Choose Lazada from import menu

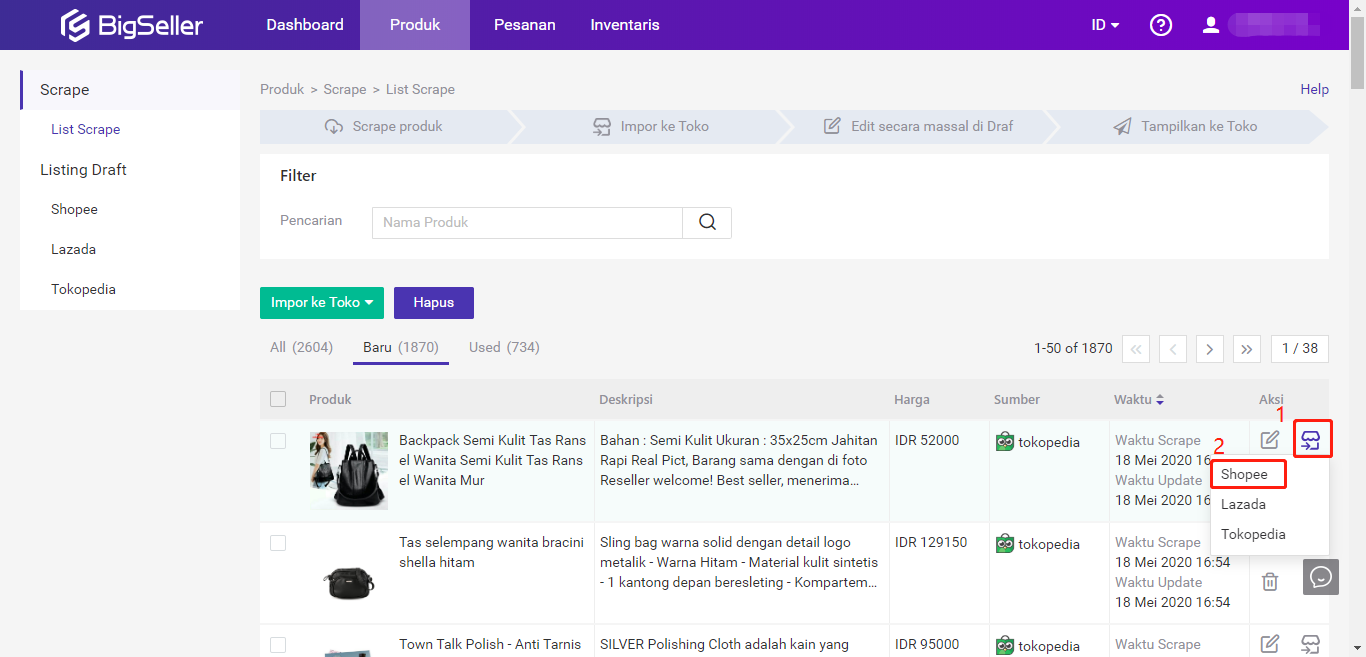(1243, 504)
